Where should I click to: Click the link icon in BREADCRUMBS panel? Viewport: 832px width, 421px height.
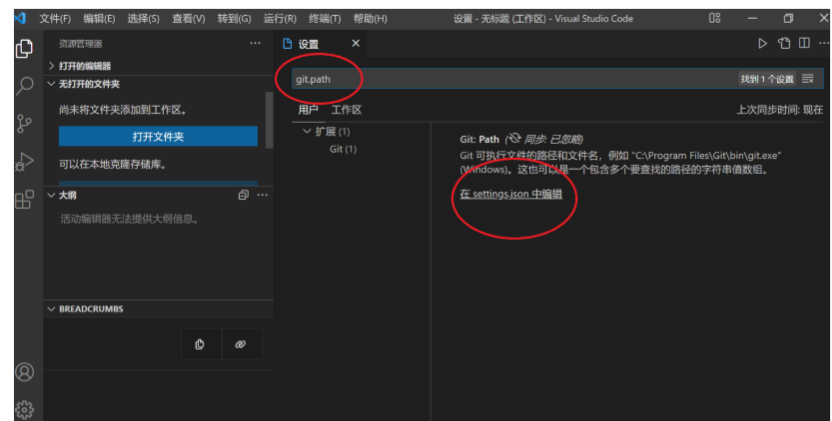point(240,344)
